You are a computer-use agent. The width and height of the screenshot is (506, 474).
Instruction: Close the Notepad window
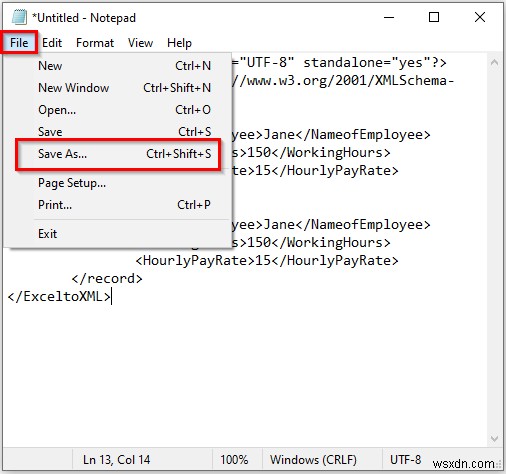[x=480, y=17]
